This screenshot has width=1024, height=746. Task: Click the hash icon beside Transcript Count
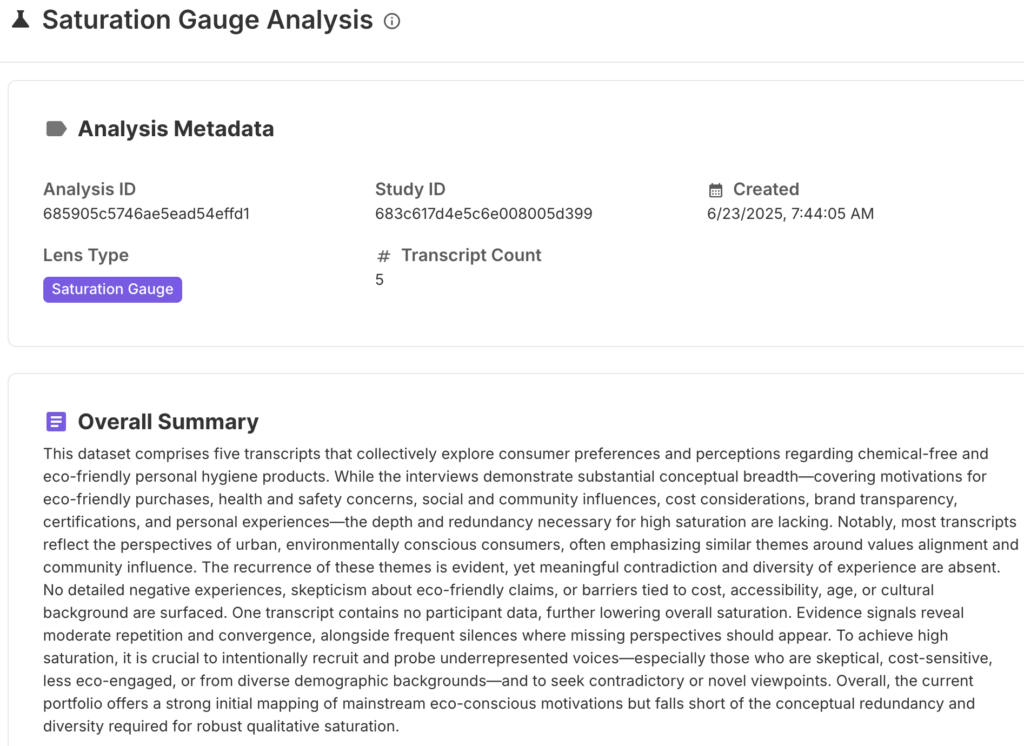coord(383,256)
